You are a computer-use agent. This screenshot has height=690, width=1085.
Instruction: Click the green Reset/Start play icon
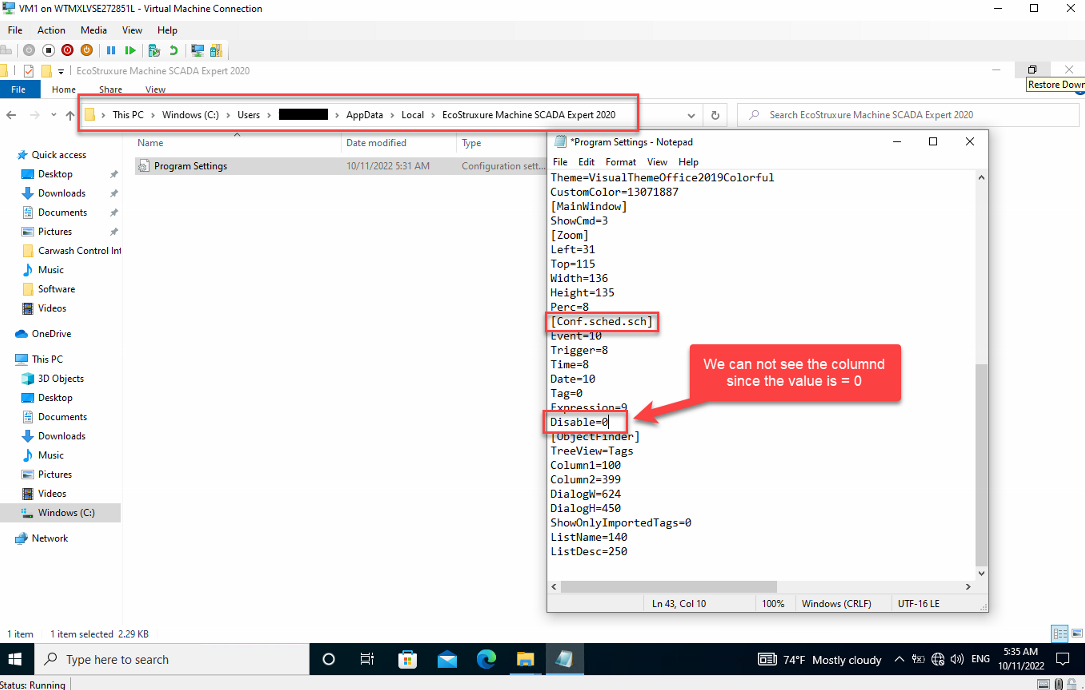130,50
